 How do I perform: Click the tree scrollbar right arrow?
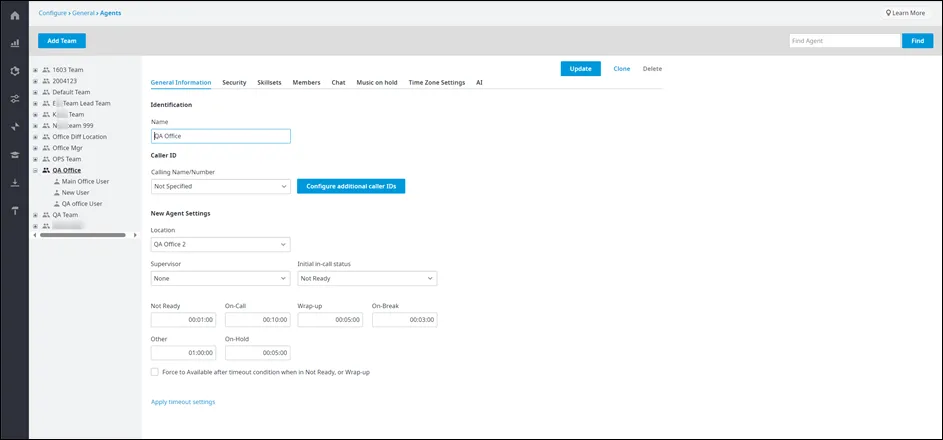tap(135, 235)
